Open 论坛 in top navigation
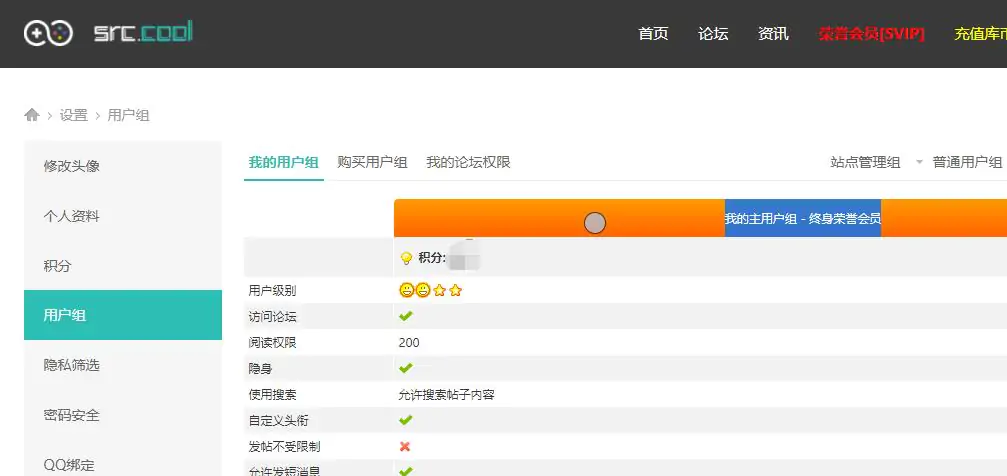1007x476 pixels. (x=713, y=33)
